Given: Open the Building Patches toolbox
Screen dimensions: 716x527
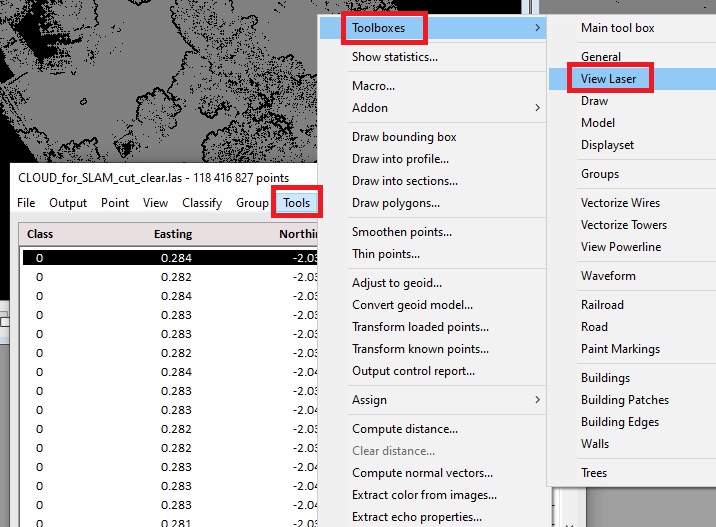Looking at the screenshot, I should click(625, 400).
